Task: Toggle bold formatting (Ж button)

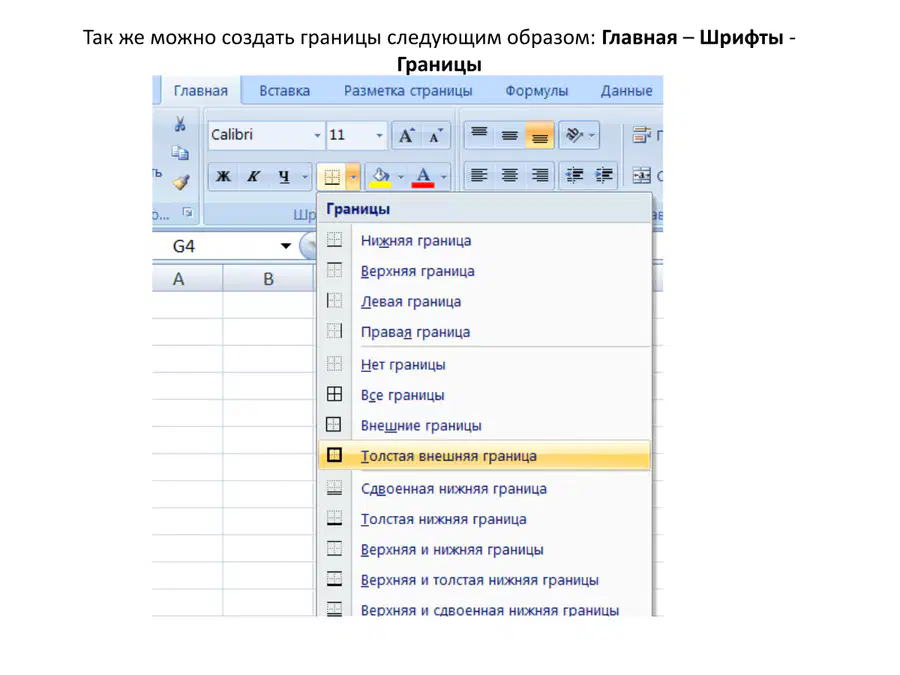Action: pos(223,176)
